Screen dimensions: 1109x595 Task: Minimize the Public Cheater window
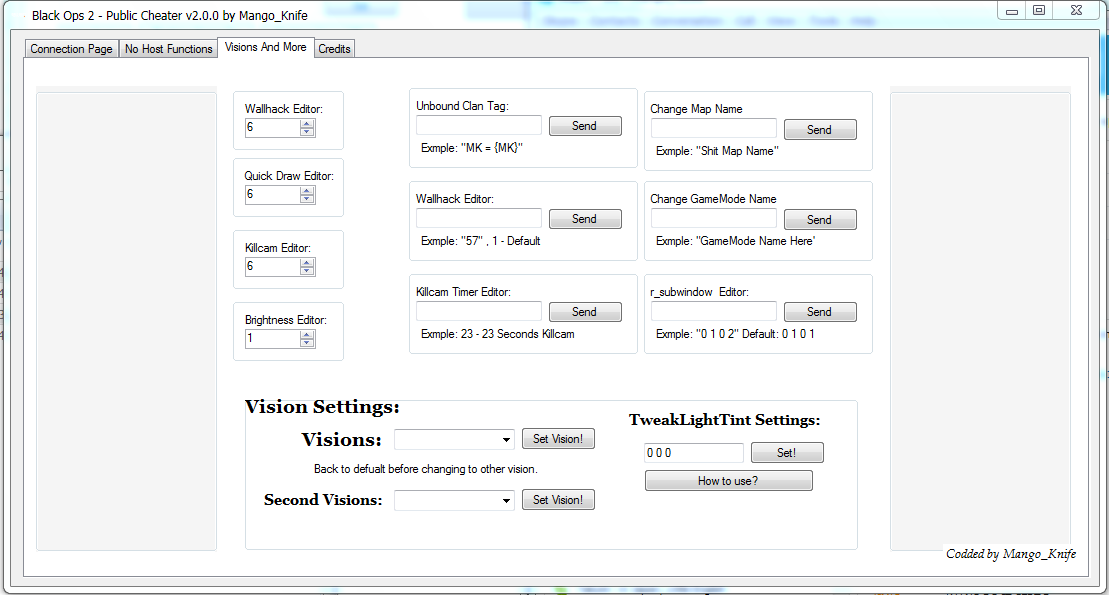pos(1012,11)
